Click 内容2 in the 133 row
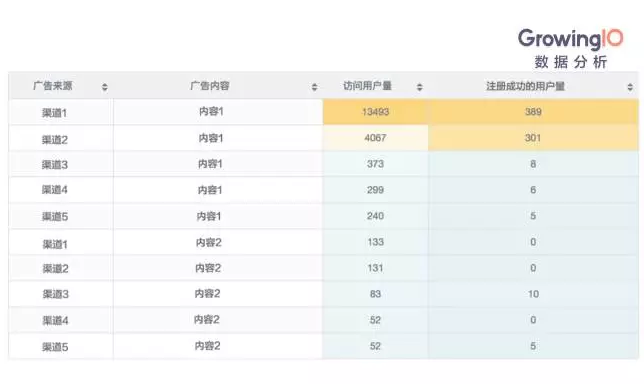The height and width of the screenshot is (384, 644). click(209, 242)
